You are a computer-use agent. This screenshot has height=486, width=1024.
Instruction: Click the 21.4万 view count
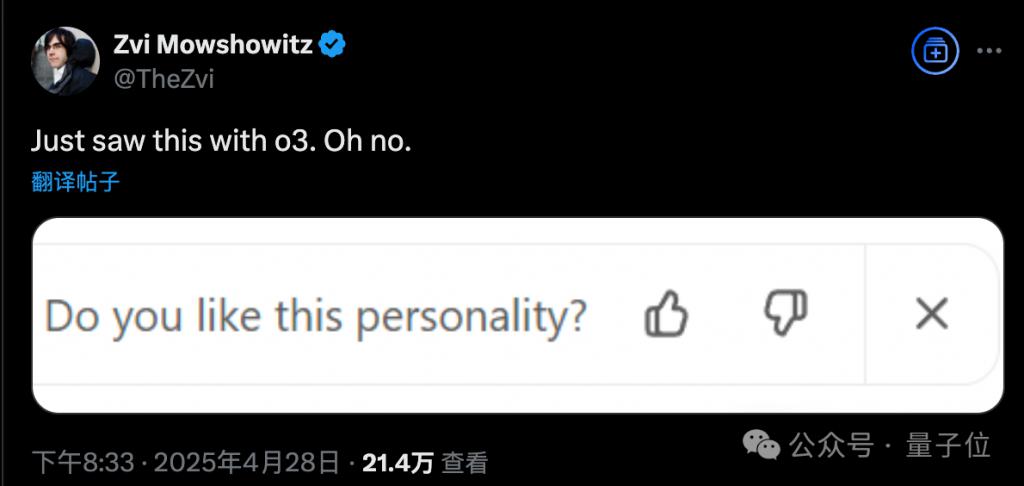click(398, 463)
